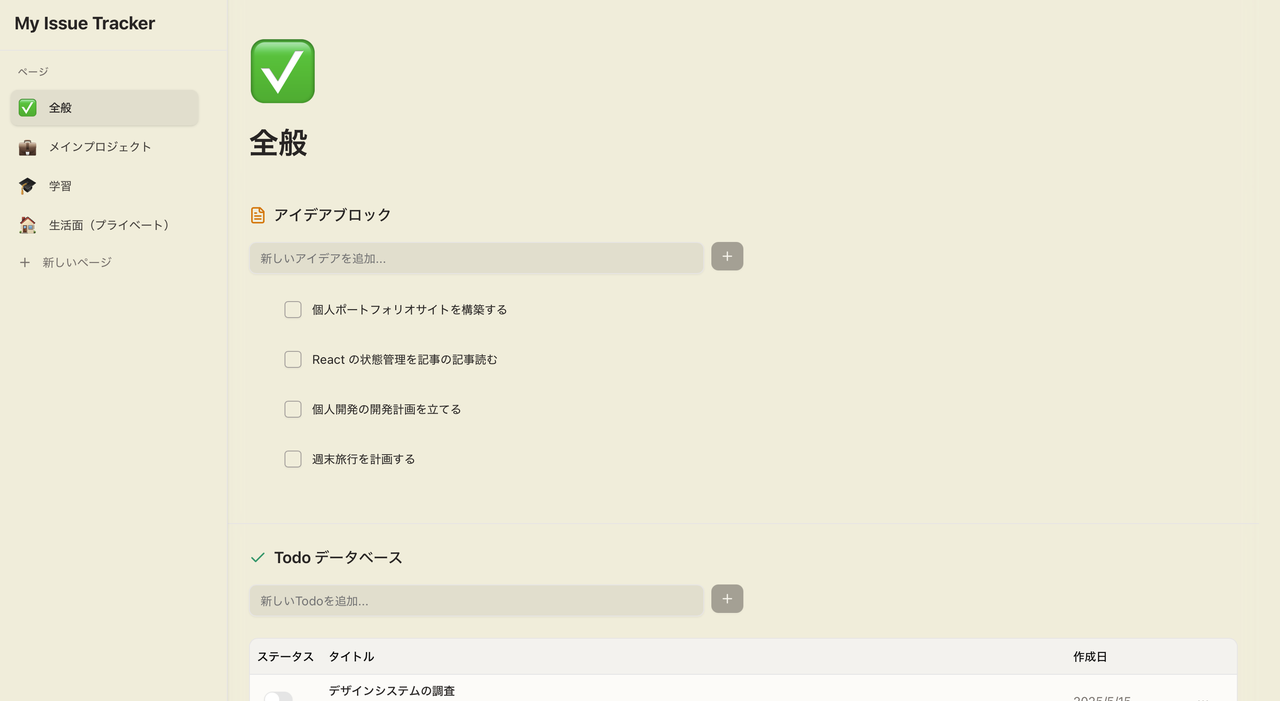Click the green check icon beside Todo データベース
Screen dimensions: 1280x701
tap(257, 557)
